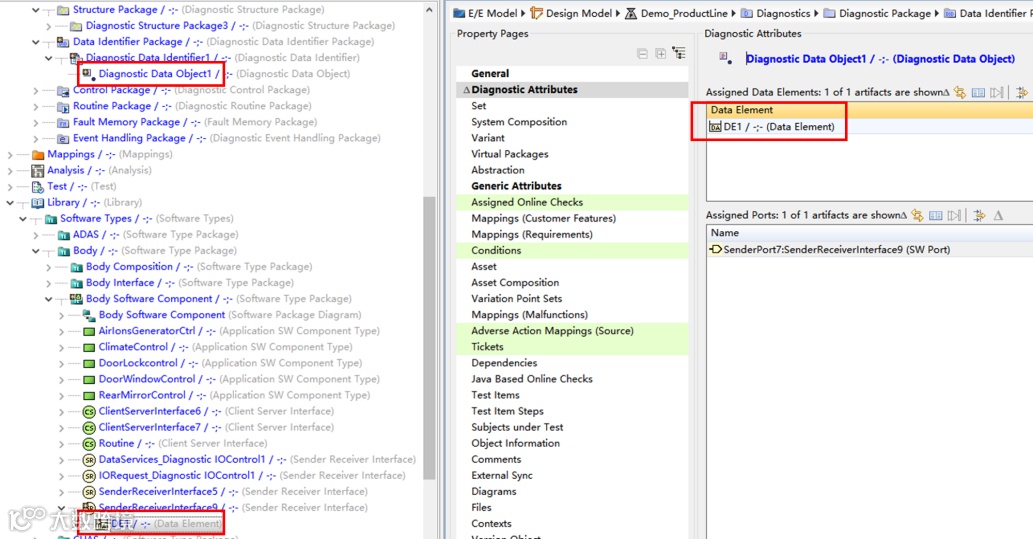This screenshot has height=539, width=1033.
Task: Collapse the Diagnostic Attributes section in Property Pages
Action: pyautogui.click(x=466, y=90)
